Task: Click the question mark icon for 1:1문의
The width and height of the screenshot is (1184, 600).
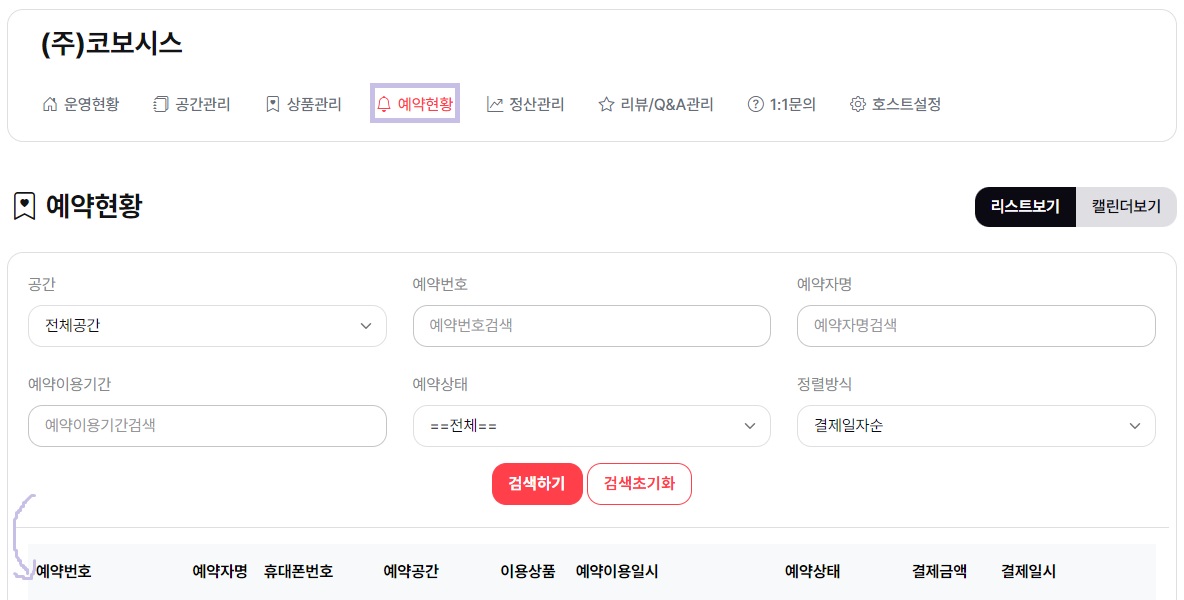Action: 756,104
